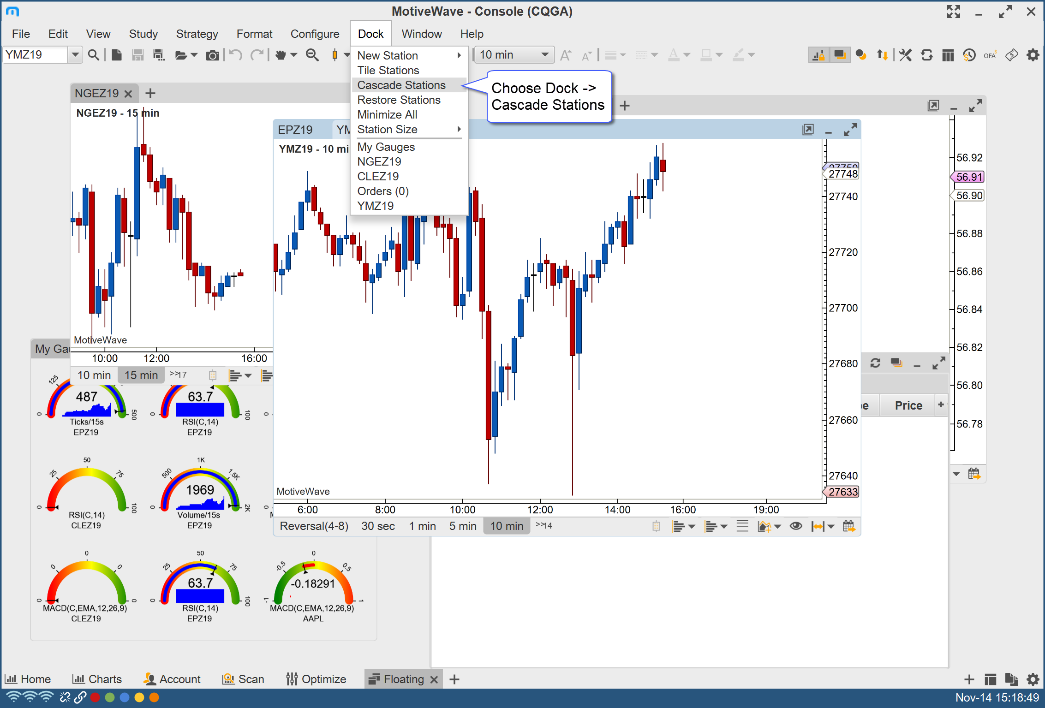Click the new chart page icon
Screen dimensions: 1045x708
pos(117,55)
